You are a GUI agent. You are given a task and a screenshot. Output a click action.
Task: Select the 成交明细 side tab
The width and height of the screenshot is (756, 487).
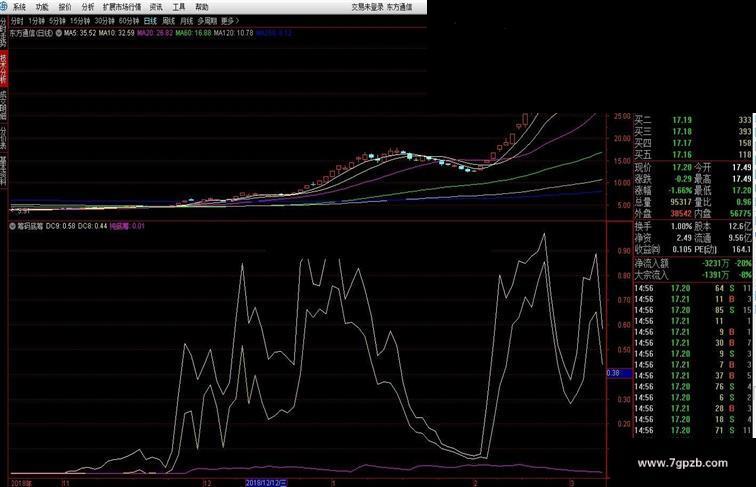coord(3,105)
